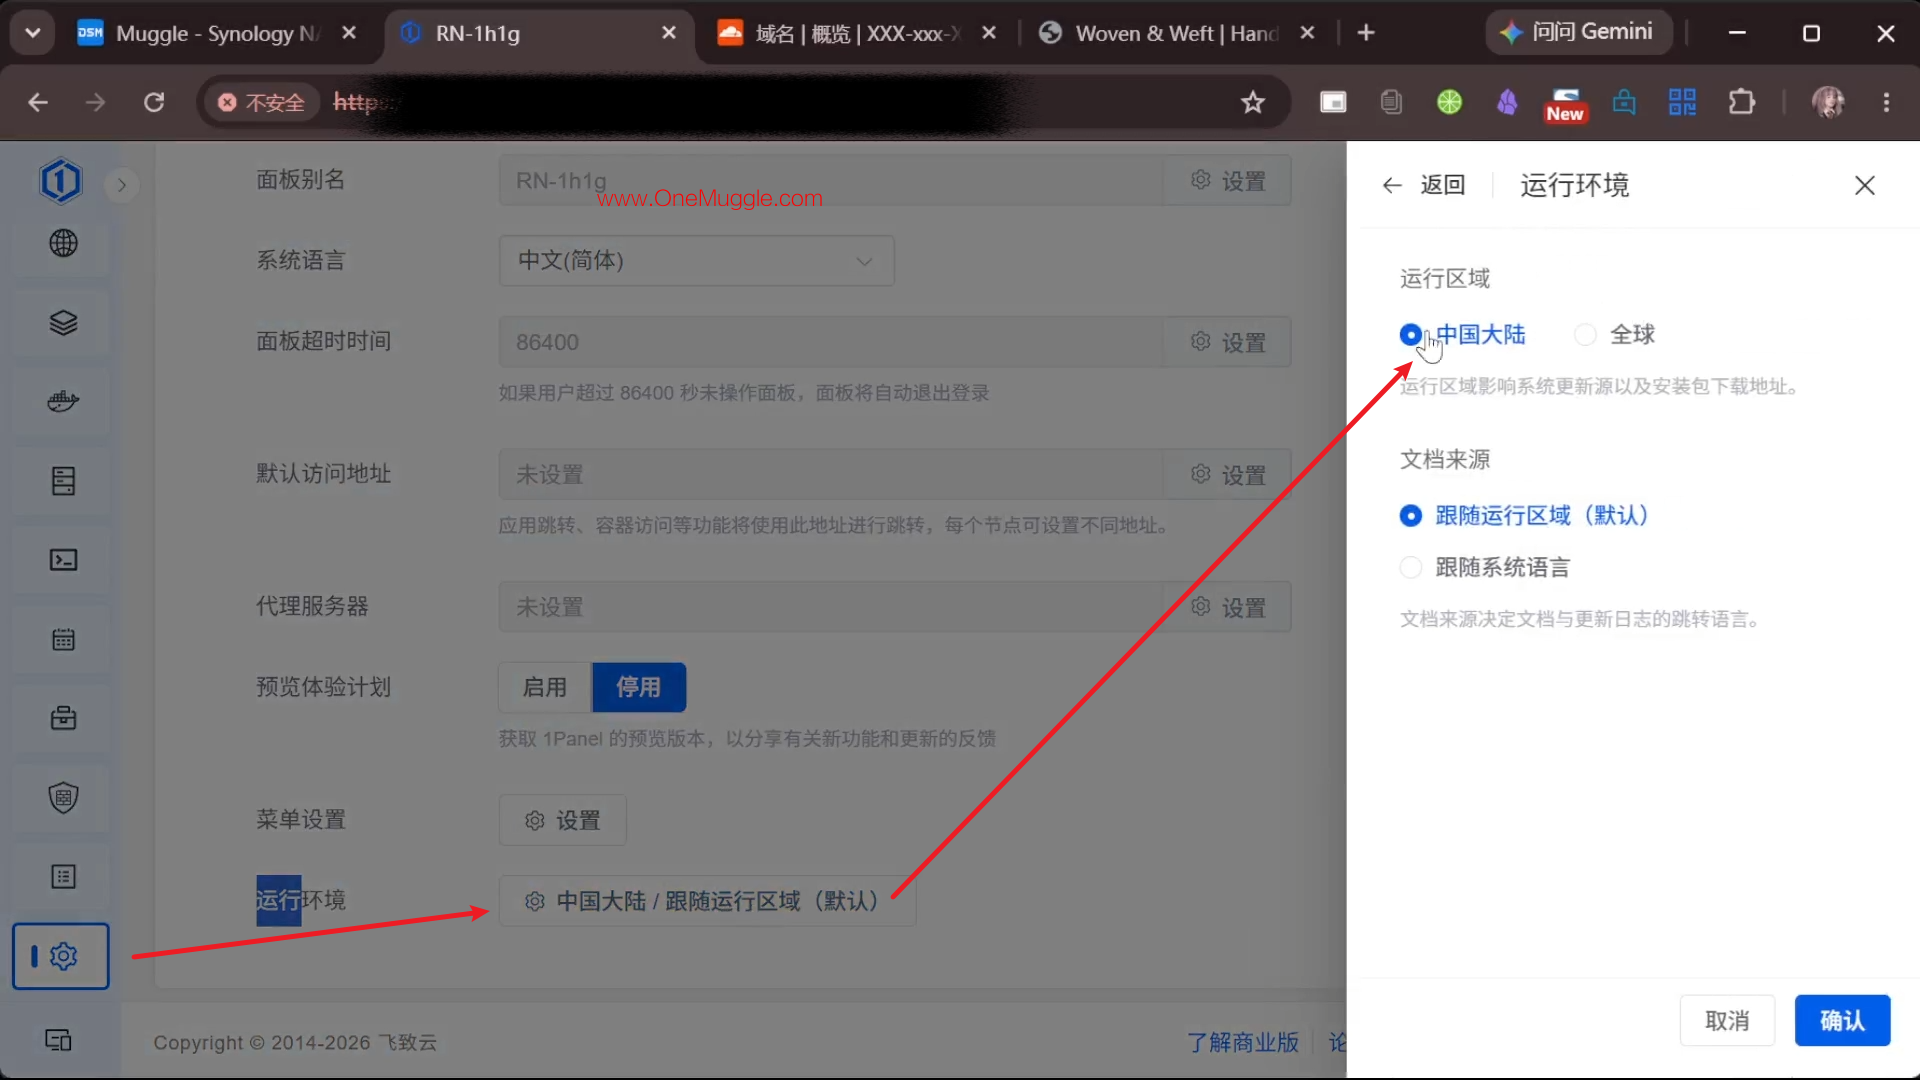Open the Chrome three-dot menu
Screen dimensions: 1920x1080
[x=1886, y=102]
